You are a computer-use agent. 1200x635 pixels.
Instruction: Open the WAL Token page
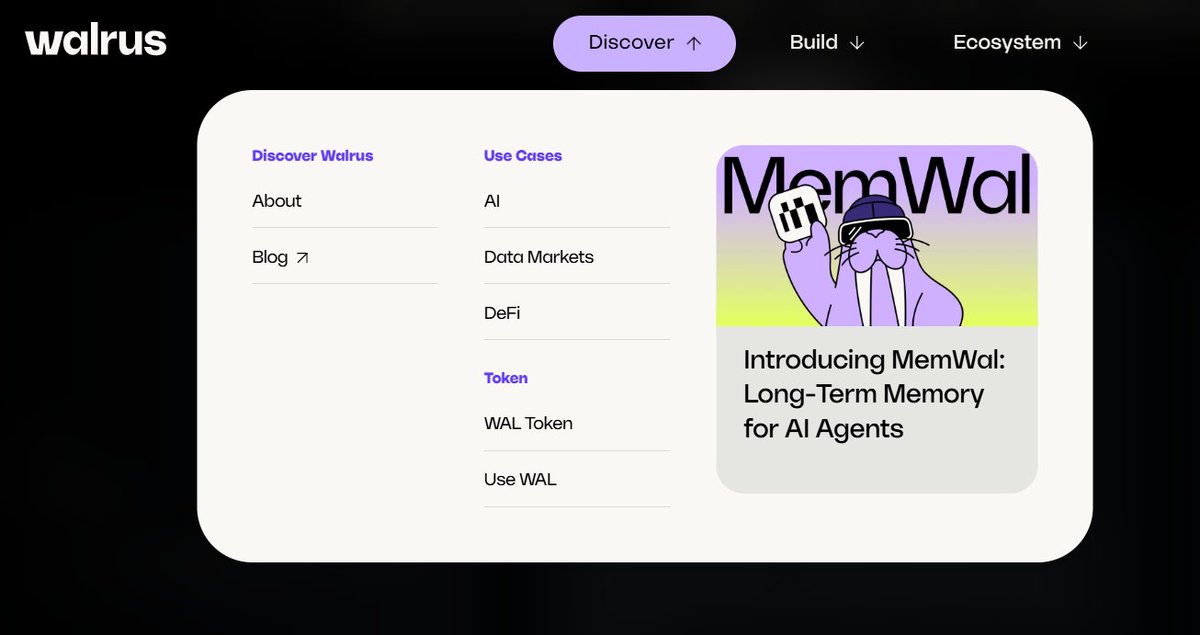click(x=528, y=423)
